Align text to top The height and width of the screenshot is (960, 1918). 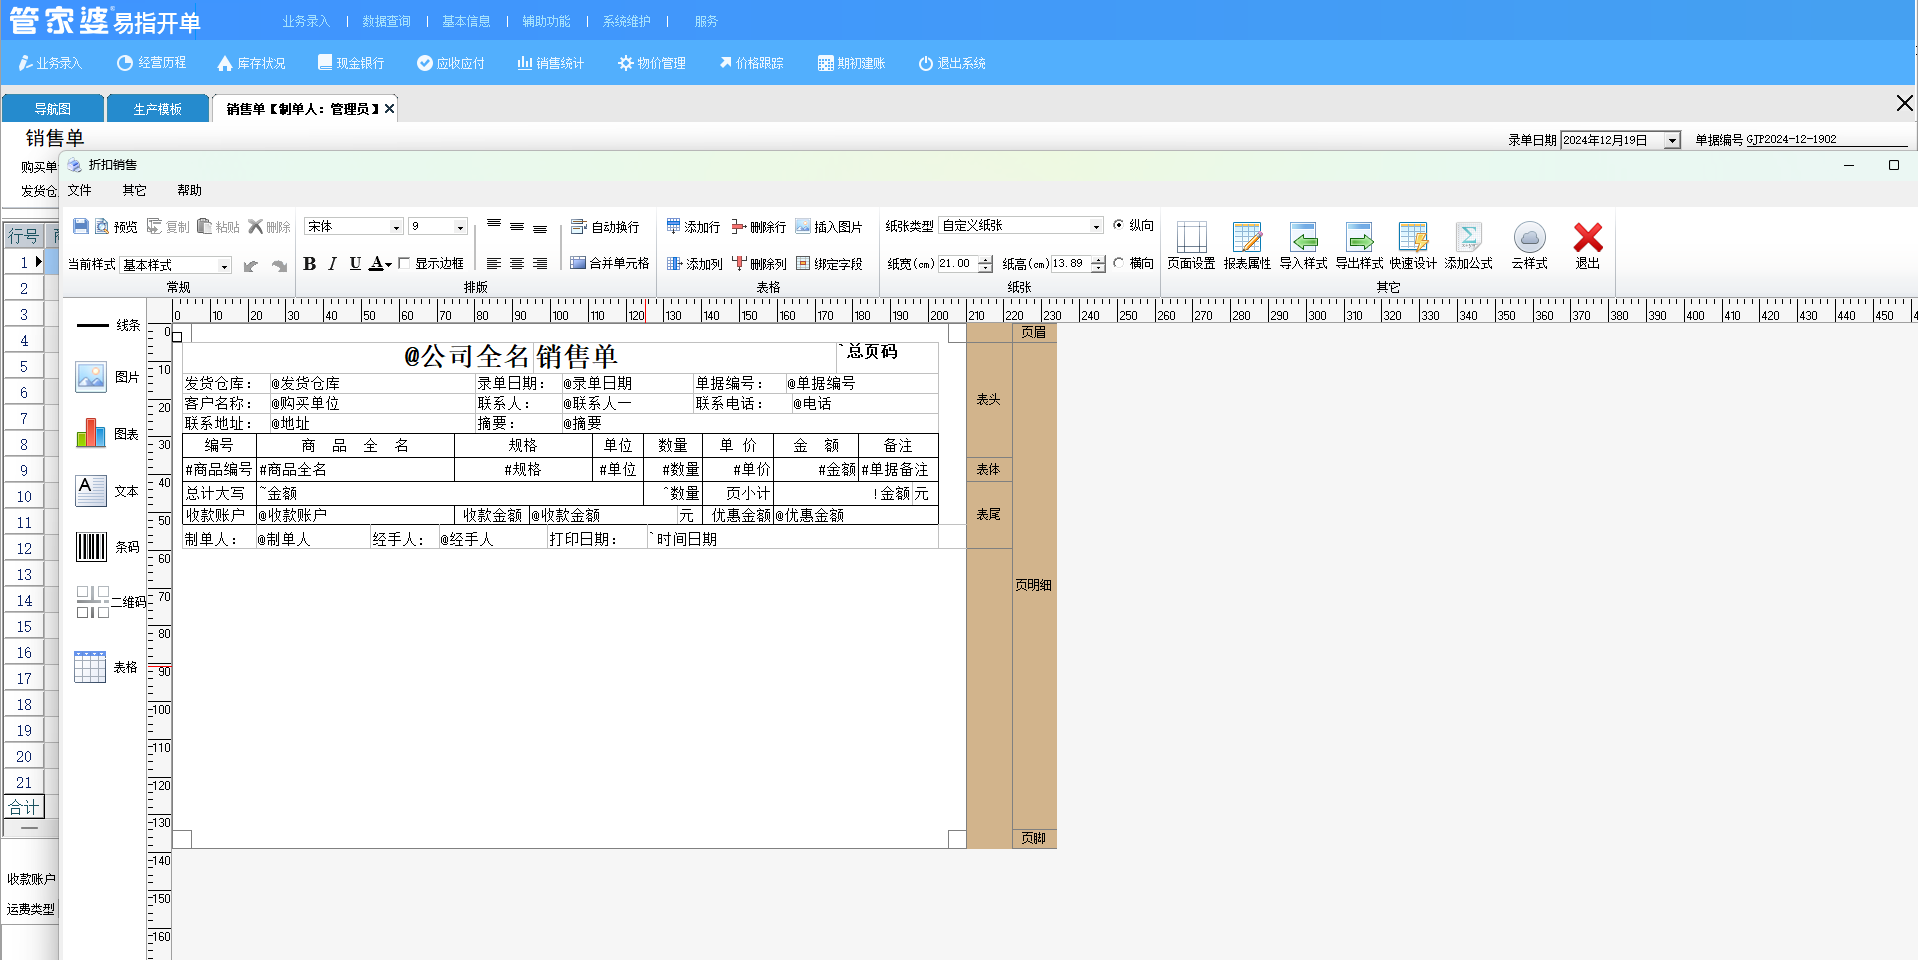coord(494,226)
